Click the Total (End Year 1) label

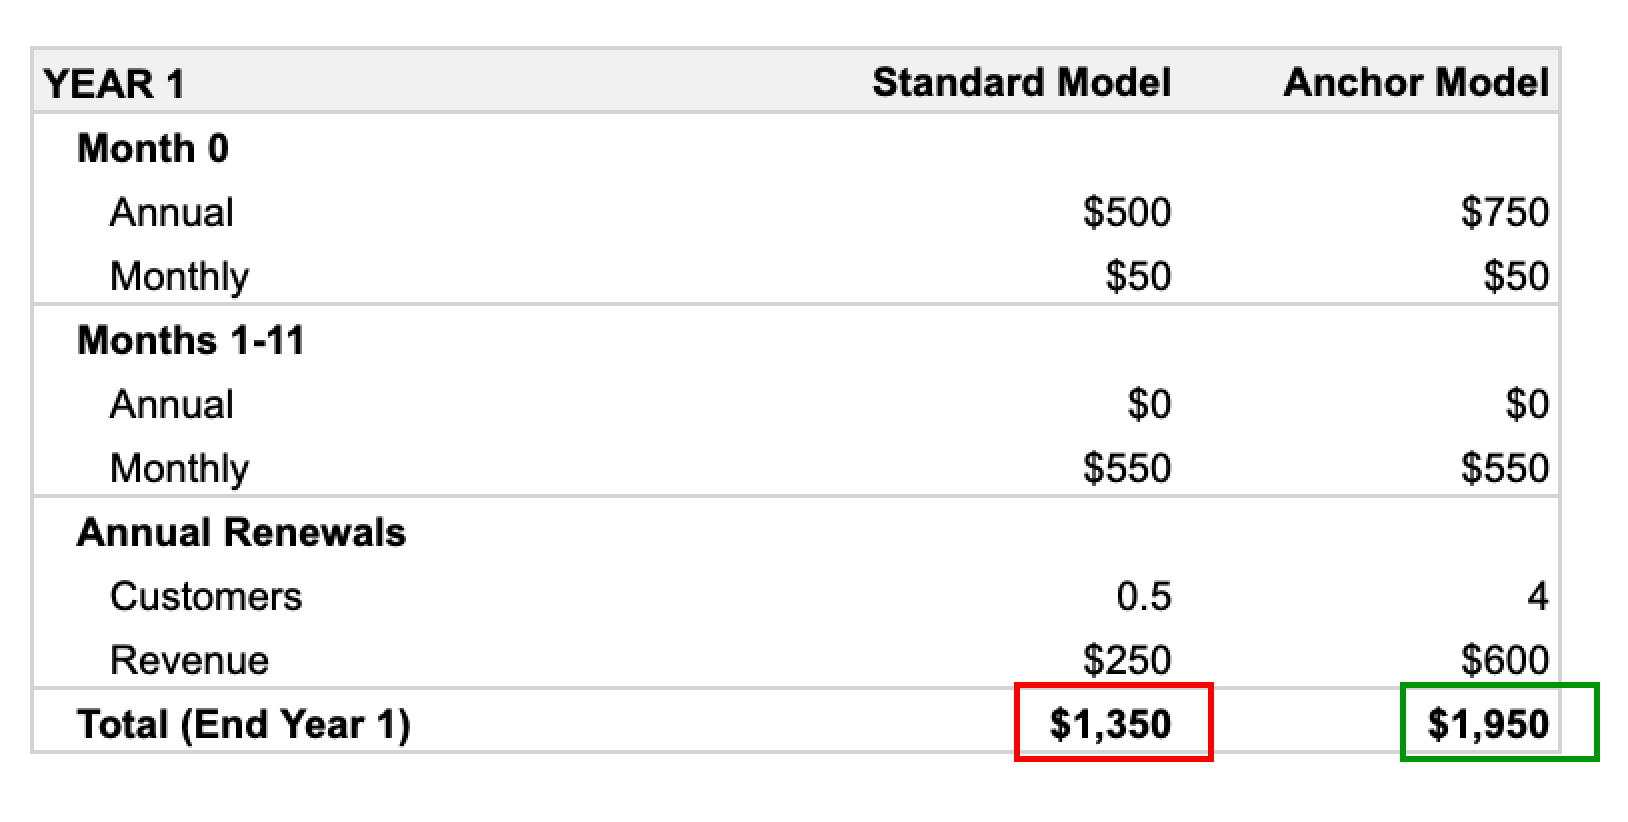[x=244, y=724]
